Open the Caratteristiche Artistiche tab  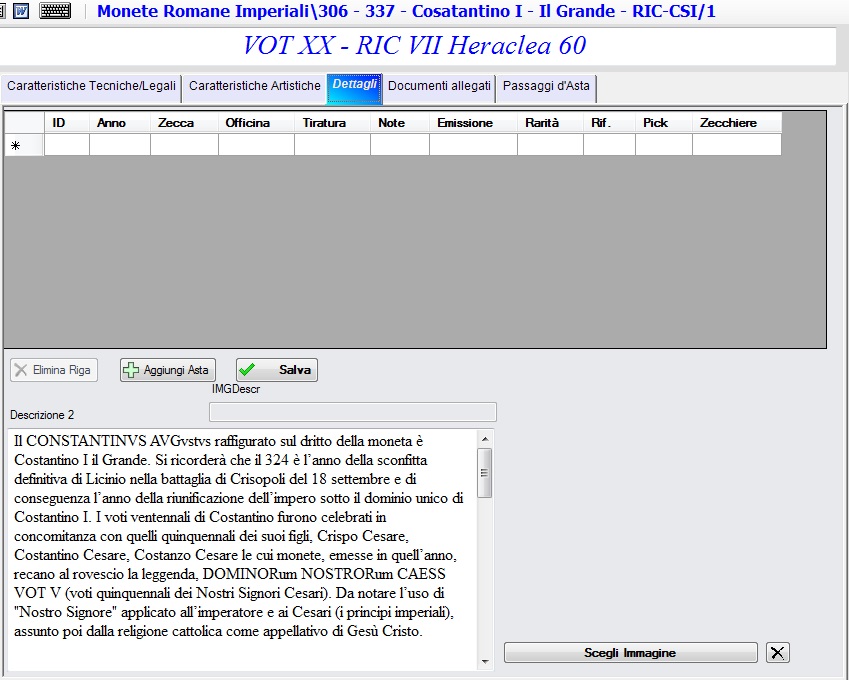click(x=254, y=88)
